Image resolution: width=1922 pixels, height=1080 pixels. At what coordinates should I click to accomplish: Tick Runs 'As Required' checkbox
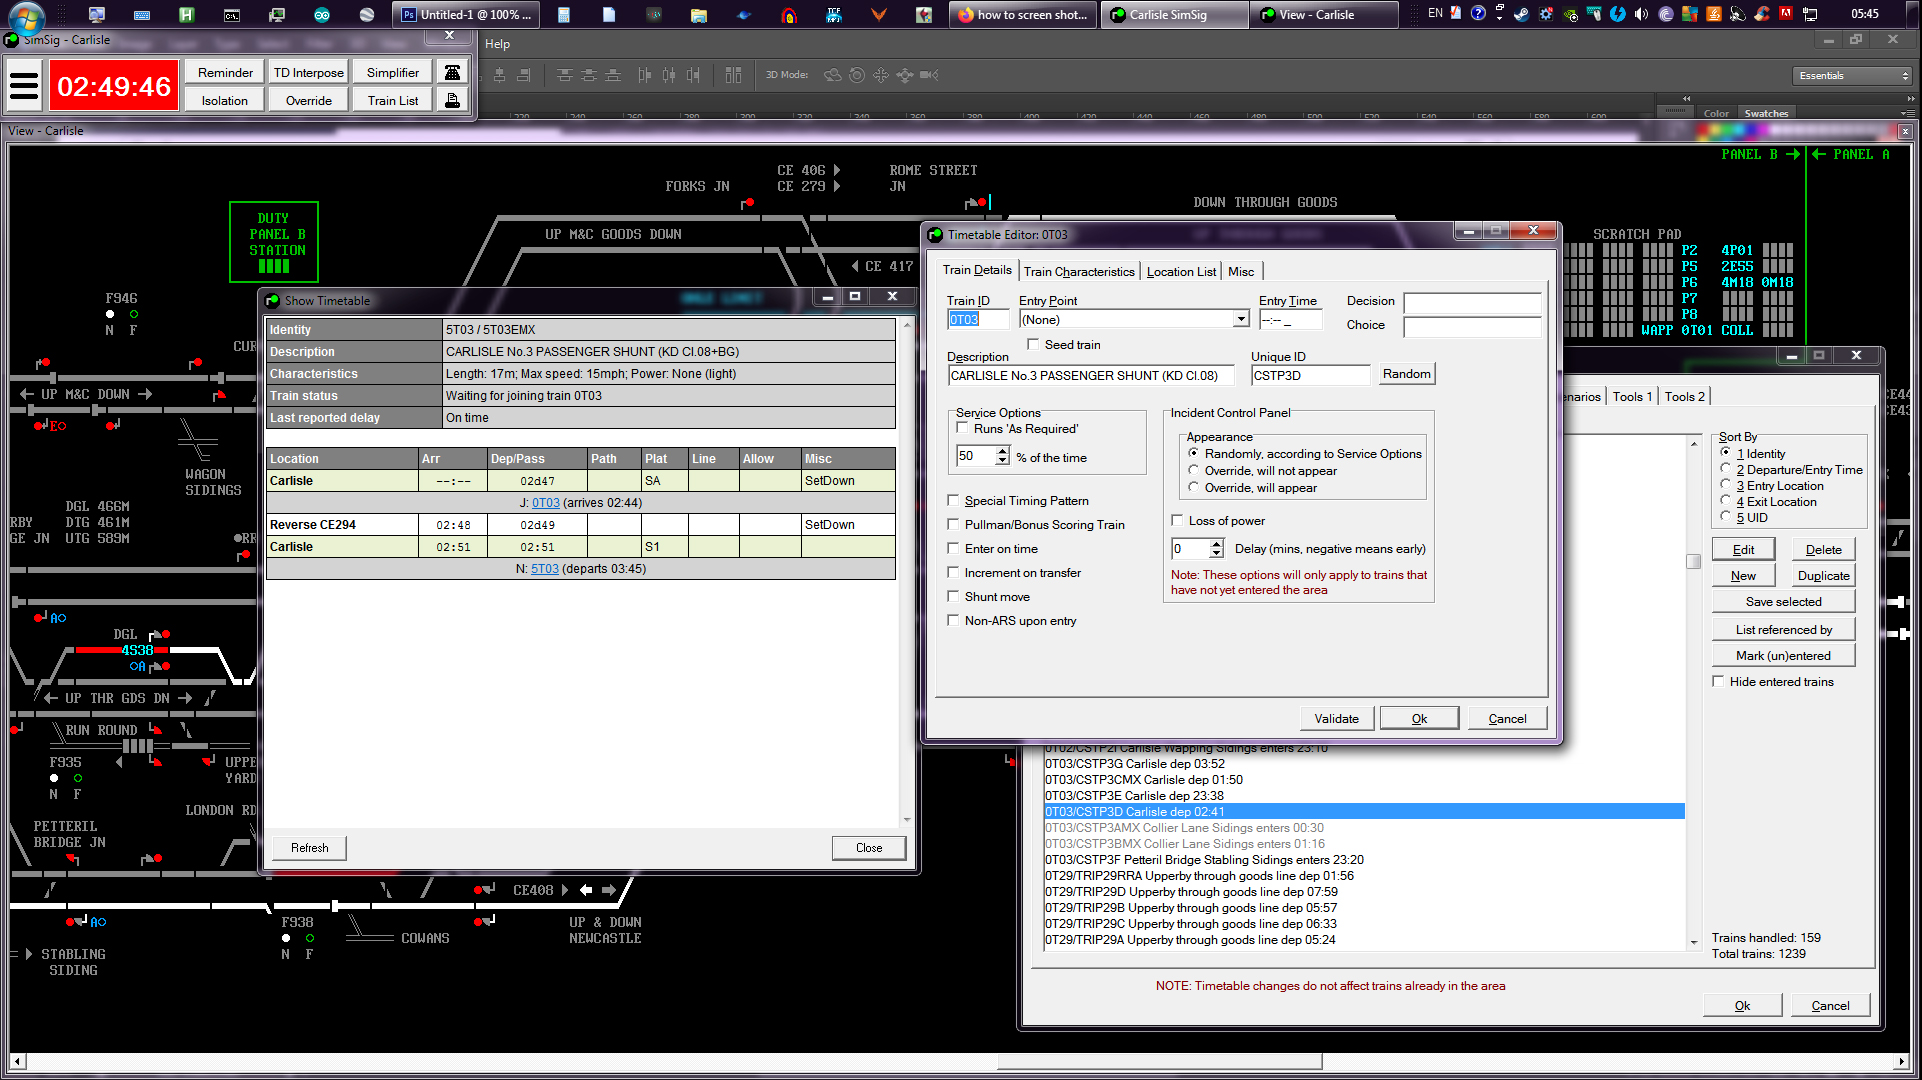(962, 428)
